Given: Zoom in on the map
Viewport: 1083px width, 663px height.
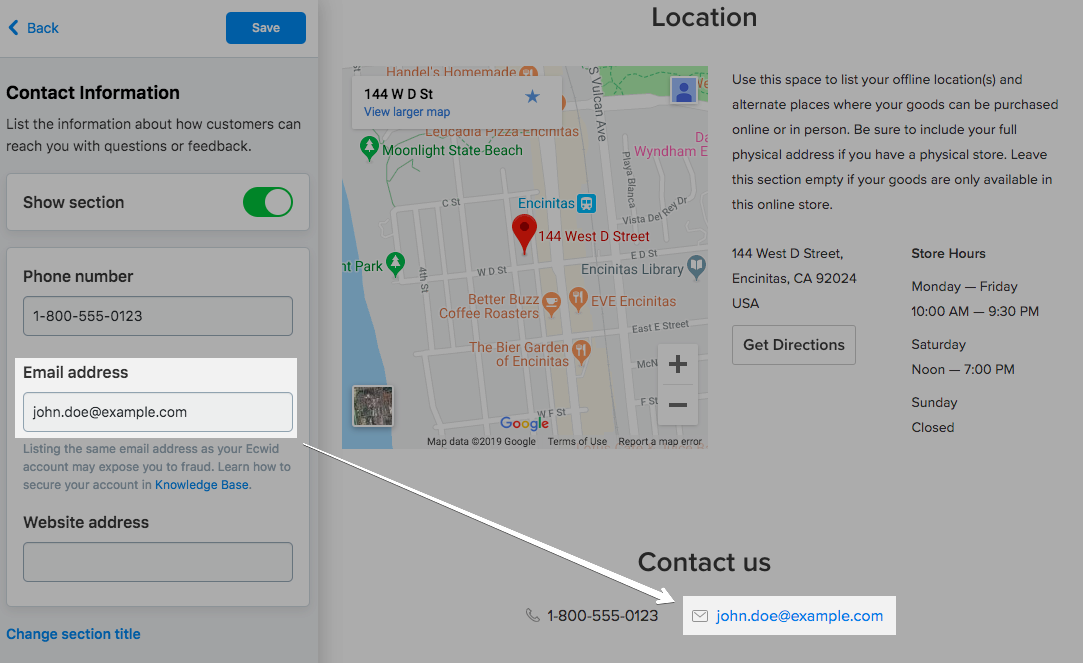Looking at the screenshot, I should coord(678,363).
